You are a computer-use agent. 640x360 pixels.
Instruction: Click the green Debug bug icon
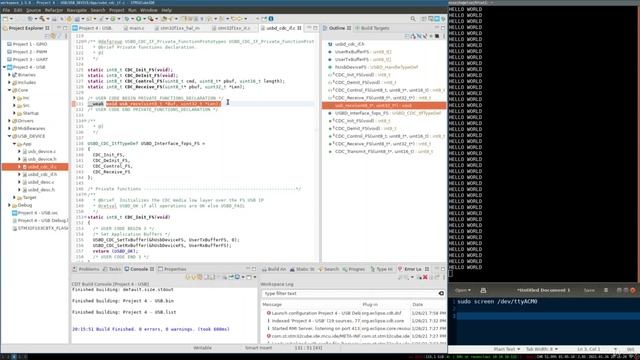coord(127,19)
